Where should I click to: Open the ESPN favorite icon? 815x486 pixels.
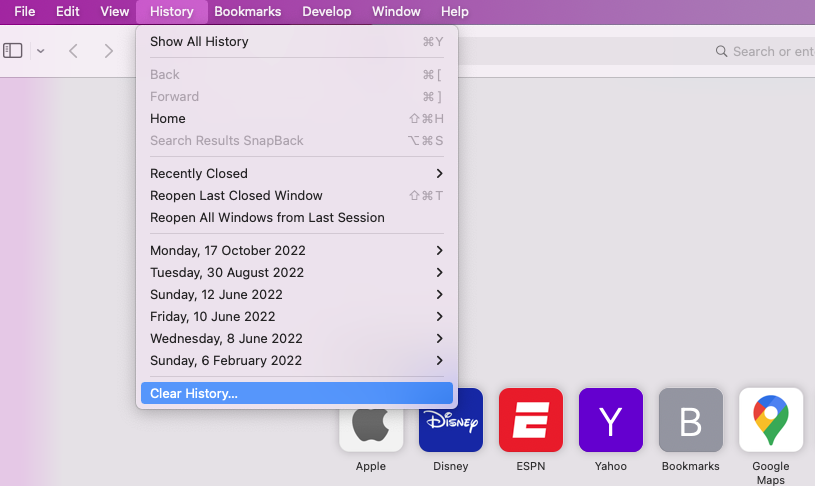tap(531, 420)
